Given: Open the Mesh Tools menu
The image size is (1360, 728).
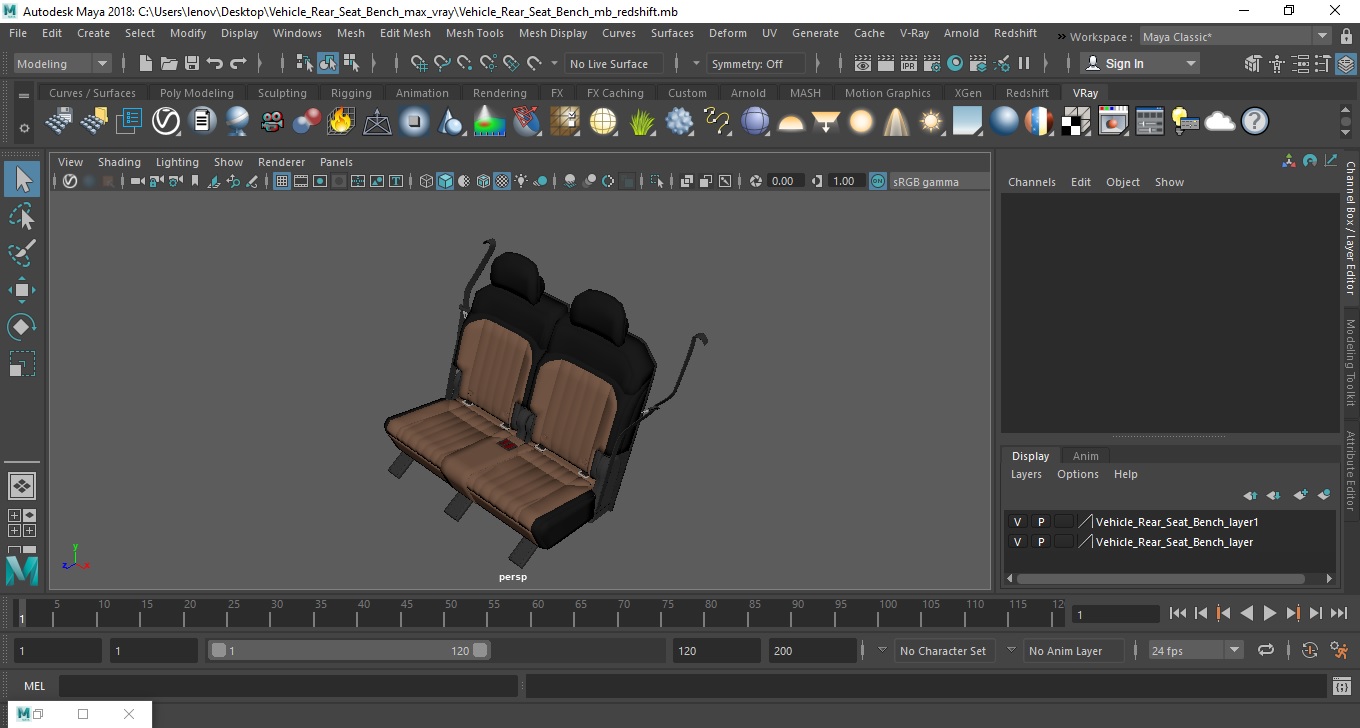Looking at the screenshot, I should [x=474, y=33].
